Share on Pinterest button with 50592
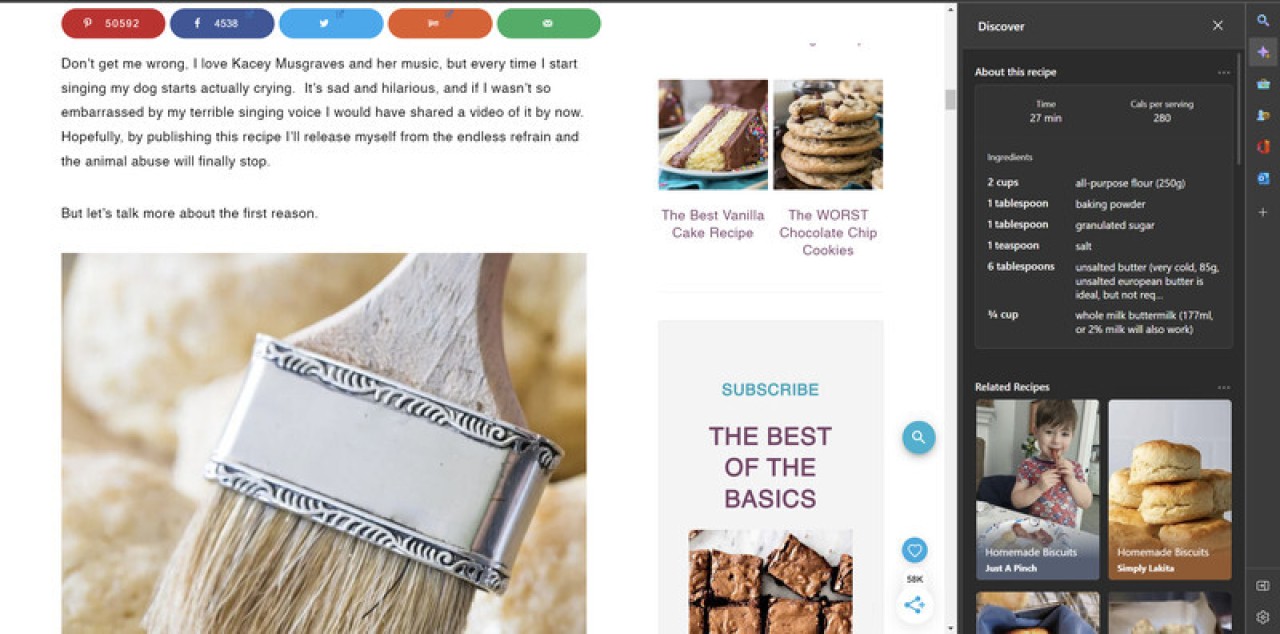The image size is (1280, 634). (x=113, y=23)
